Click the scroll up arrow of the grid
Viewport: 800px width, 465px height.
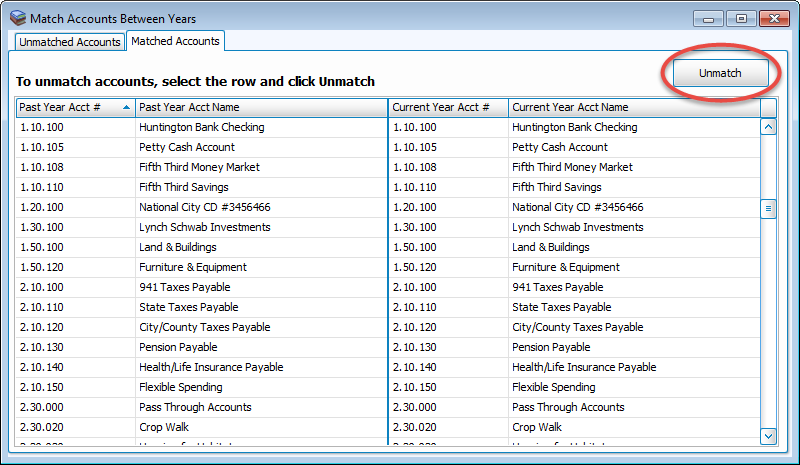(x=768, y=127)
